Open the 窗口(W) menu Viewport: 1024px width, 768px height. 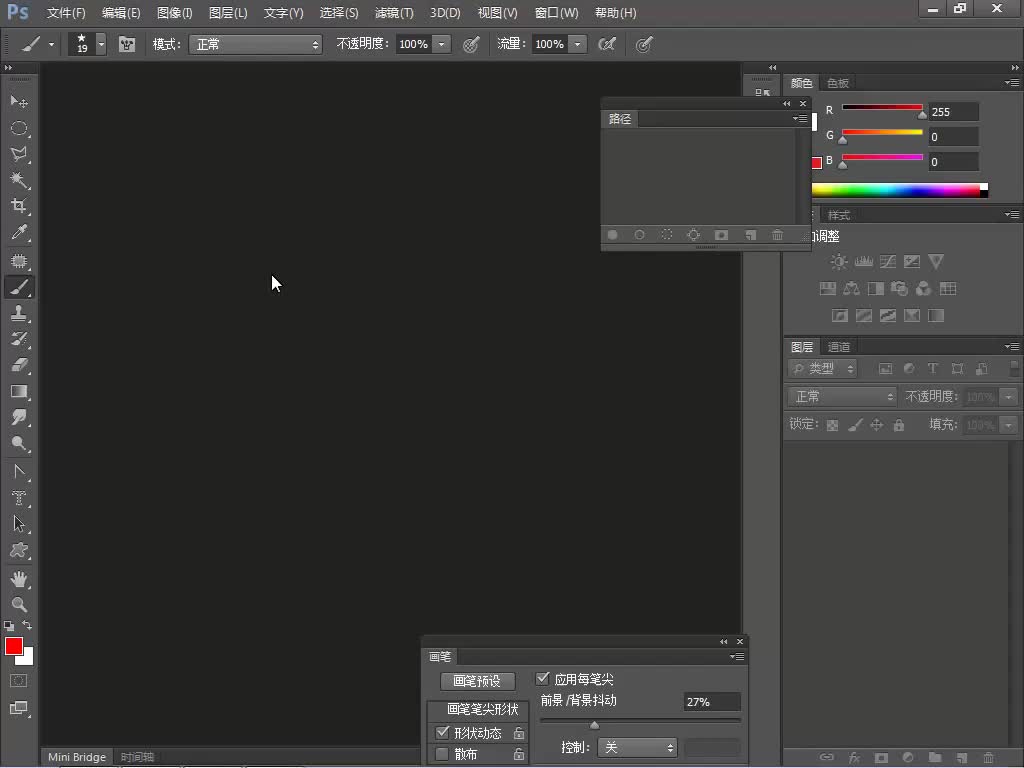point(556,13)
